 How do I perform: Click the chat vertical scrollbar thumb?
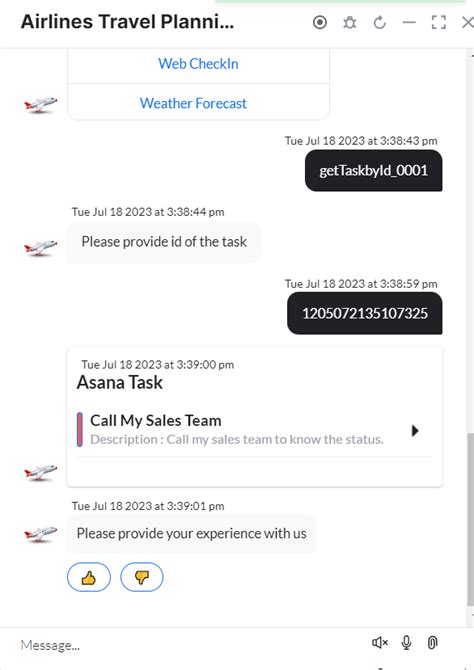(470, 519)
